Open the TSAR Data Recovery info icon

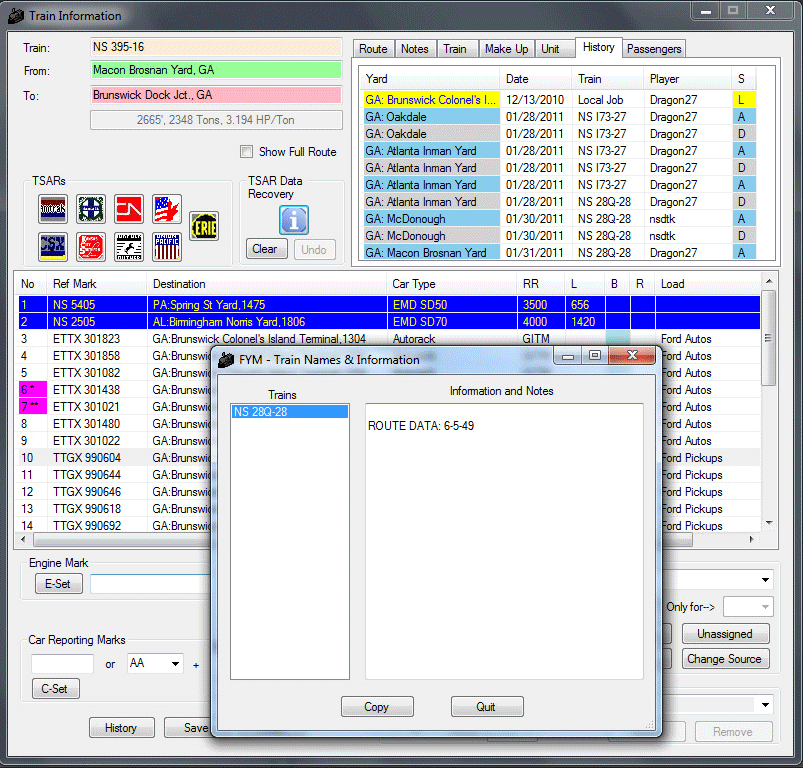(294, 220)
